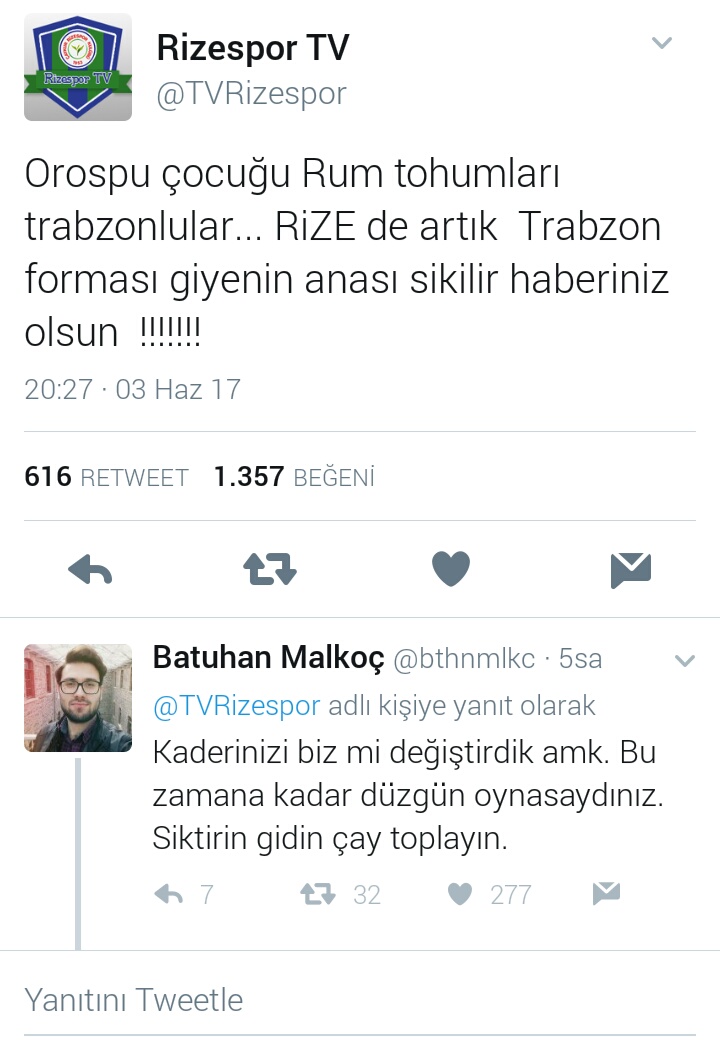Focus the Yanıtını Tweetle reply field
Viewport: 720px width, 1046px height.
coord(360,999)
